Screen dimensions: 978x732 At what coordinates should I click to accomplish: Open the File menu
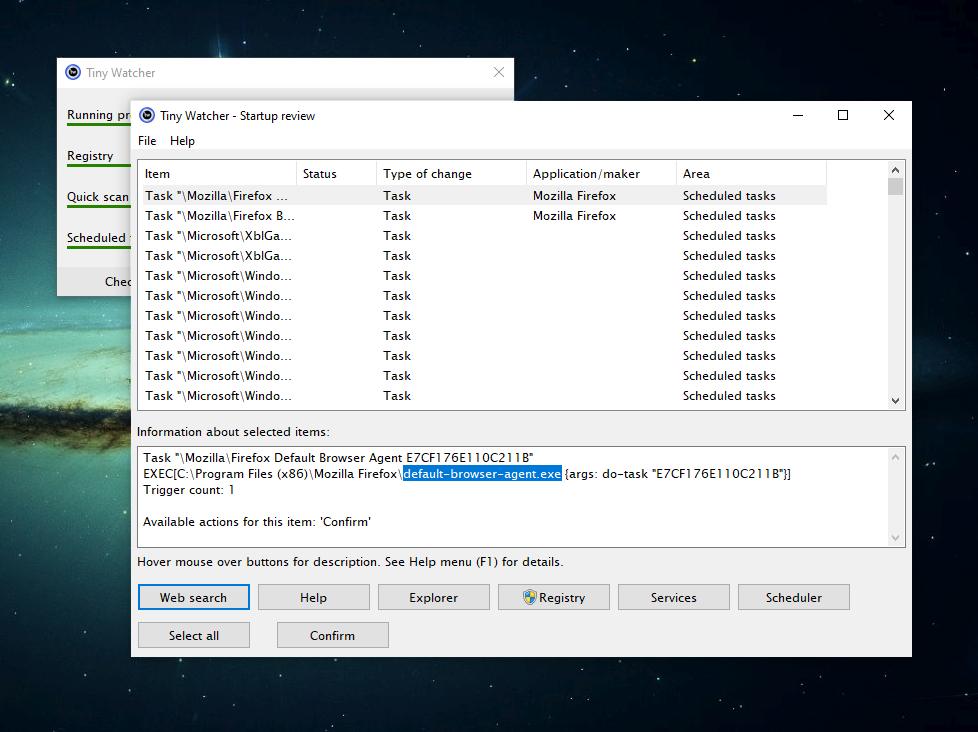147,141
